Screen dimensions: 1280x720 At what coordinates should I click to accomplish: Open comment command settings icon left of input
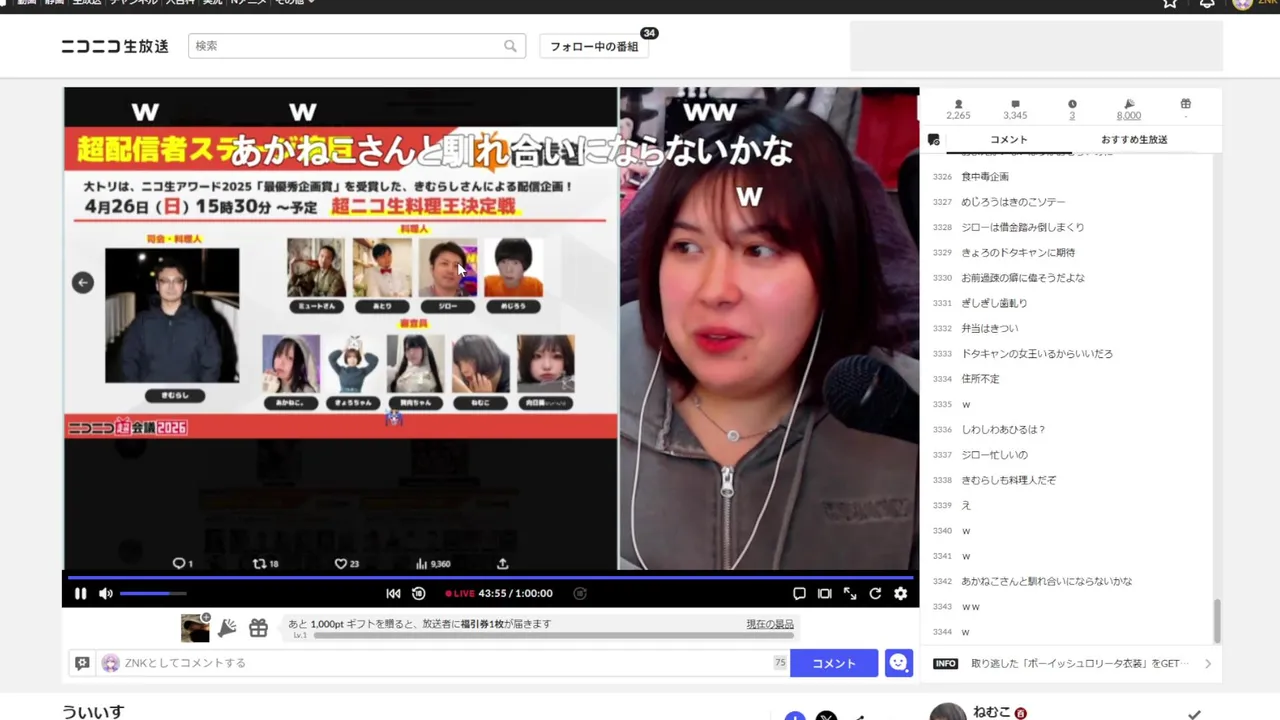pos(82,663)
